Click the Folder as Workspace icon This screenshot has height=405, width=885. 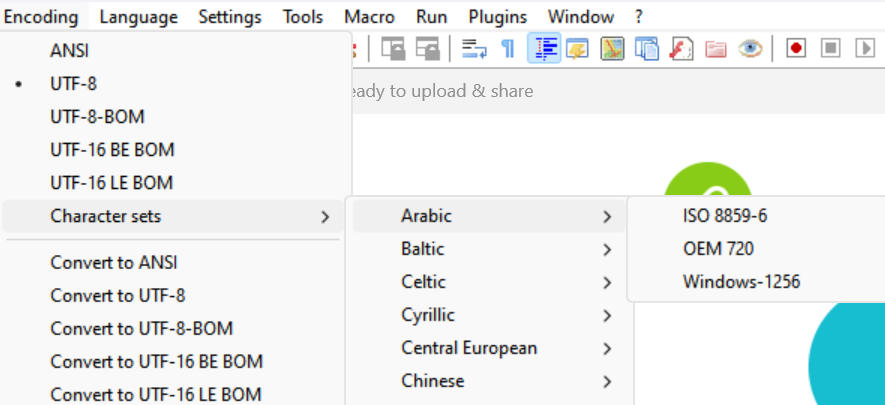(x=715, y=48)
